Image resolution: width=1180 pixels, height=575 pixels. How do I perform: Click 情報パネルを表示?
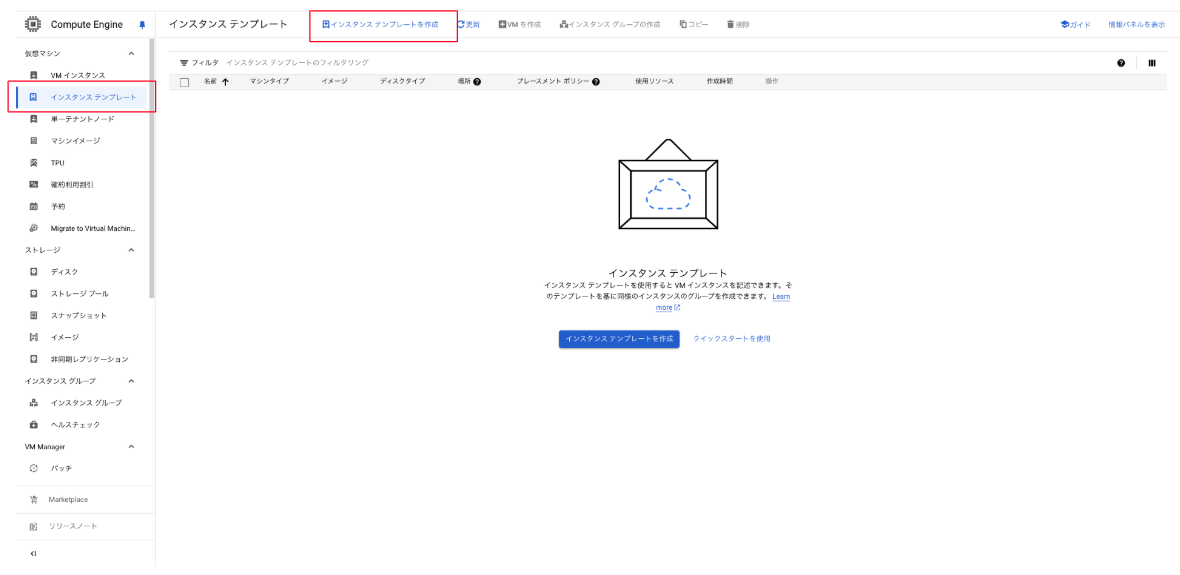click(1136, 25)
